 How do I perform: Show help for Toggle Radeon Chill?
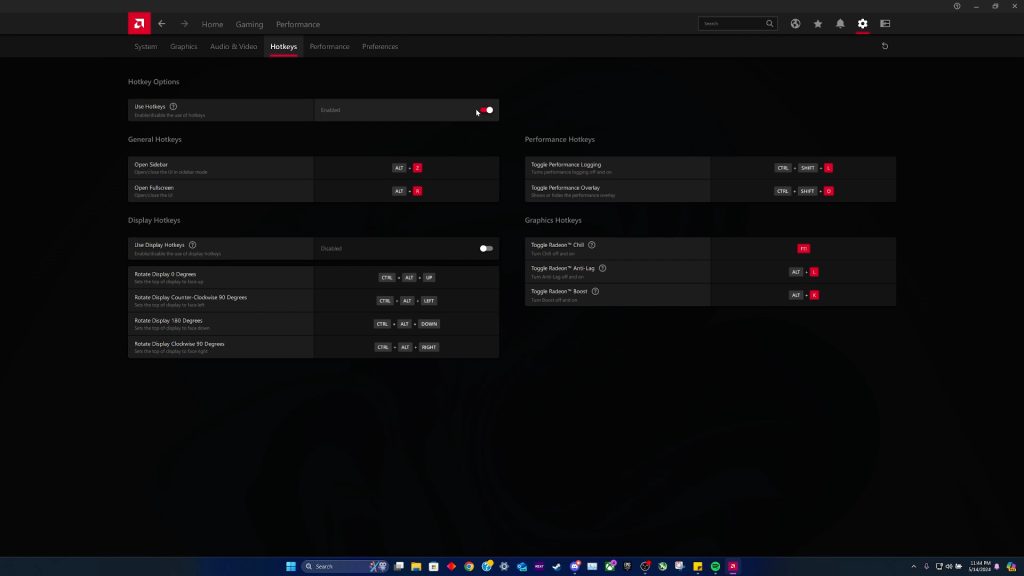(592, 245)
